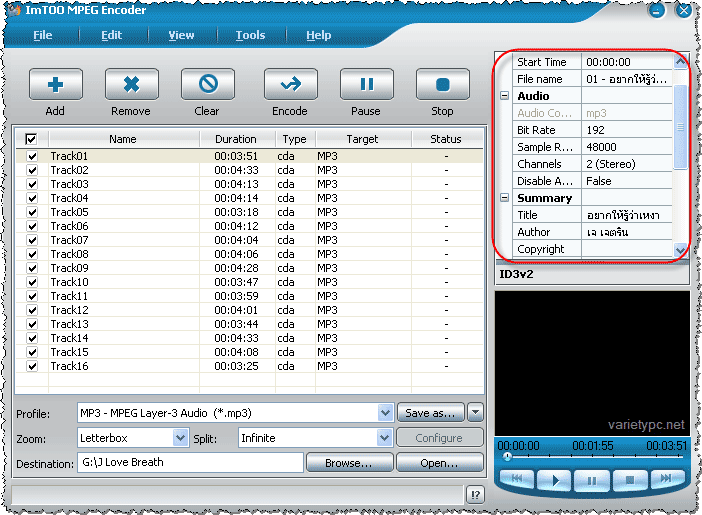This screenshot has width=702, height=515.
Task: Click the preview playback position slider thumb
Action: [x=507, y=457]
